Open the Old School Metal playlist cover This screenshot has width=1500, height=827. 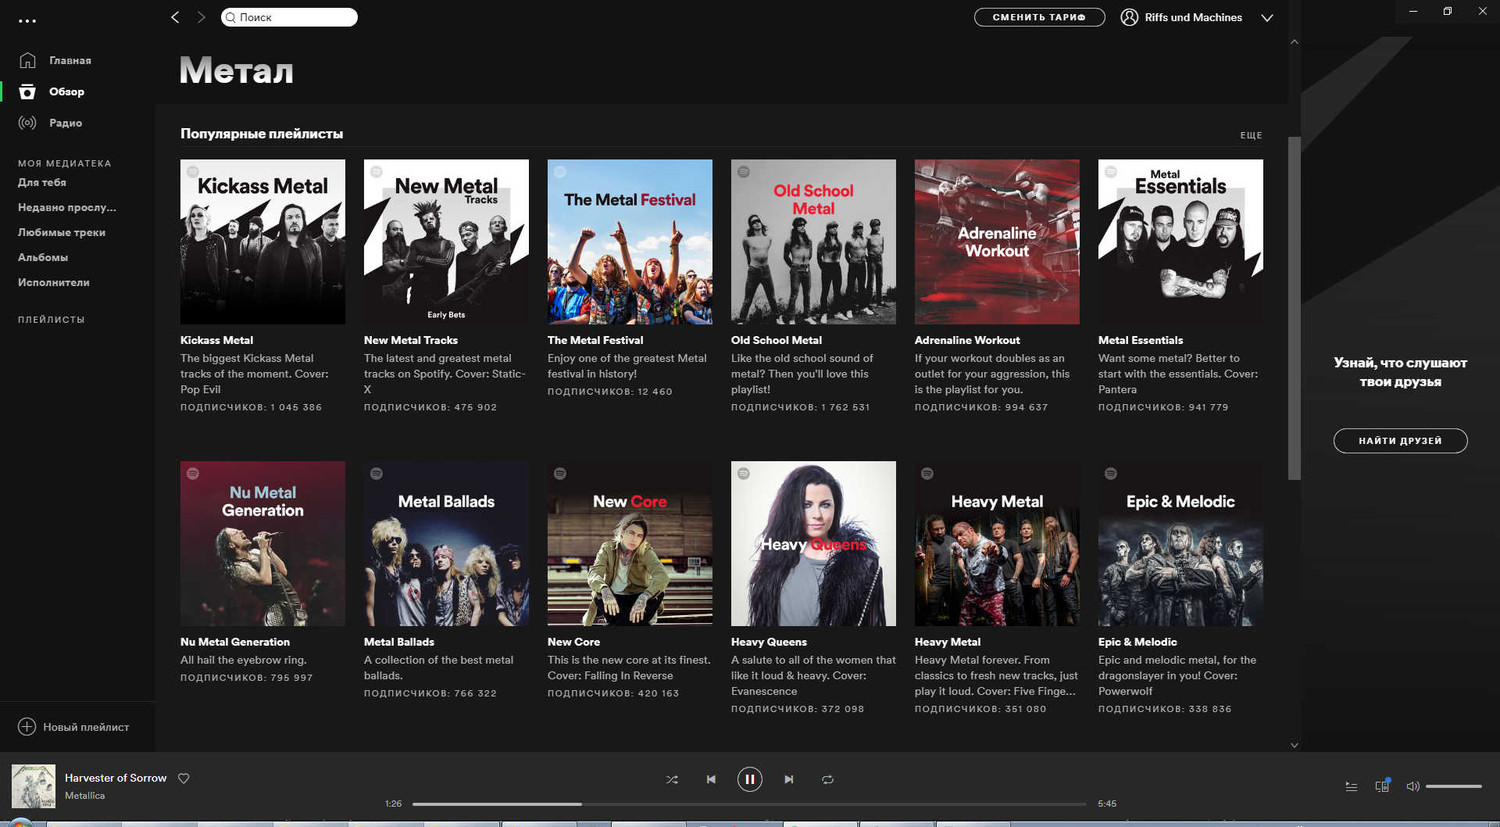point(813,241)
